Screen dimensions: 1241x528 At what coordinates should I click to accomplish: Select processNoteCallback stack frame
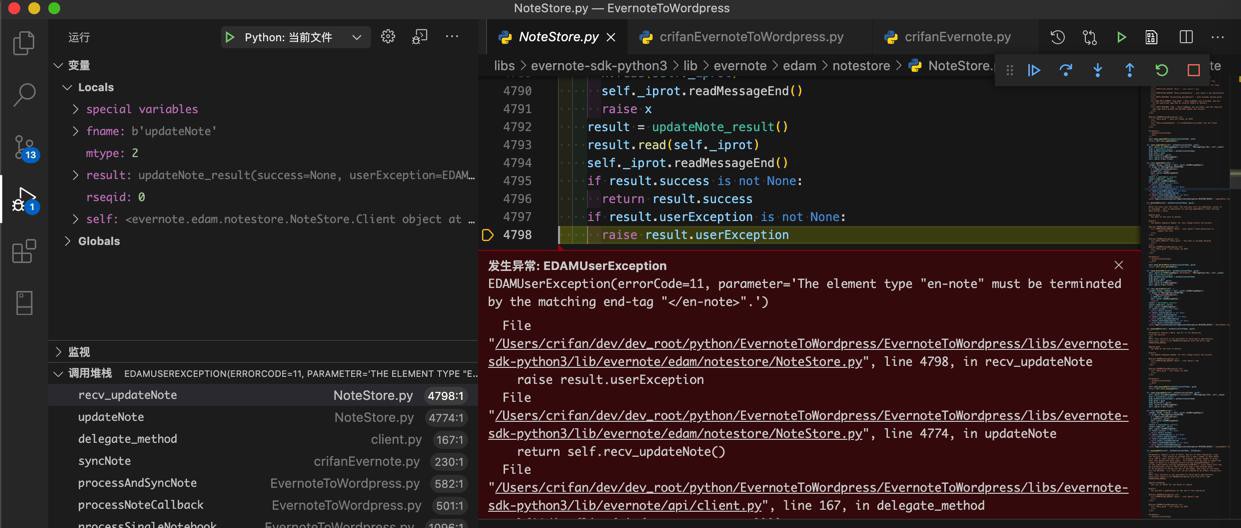(x=263, y=505)
